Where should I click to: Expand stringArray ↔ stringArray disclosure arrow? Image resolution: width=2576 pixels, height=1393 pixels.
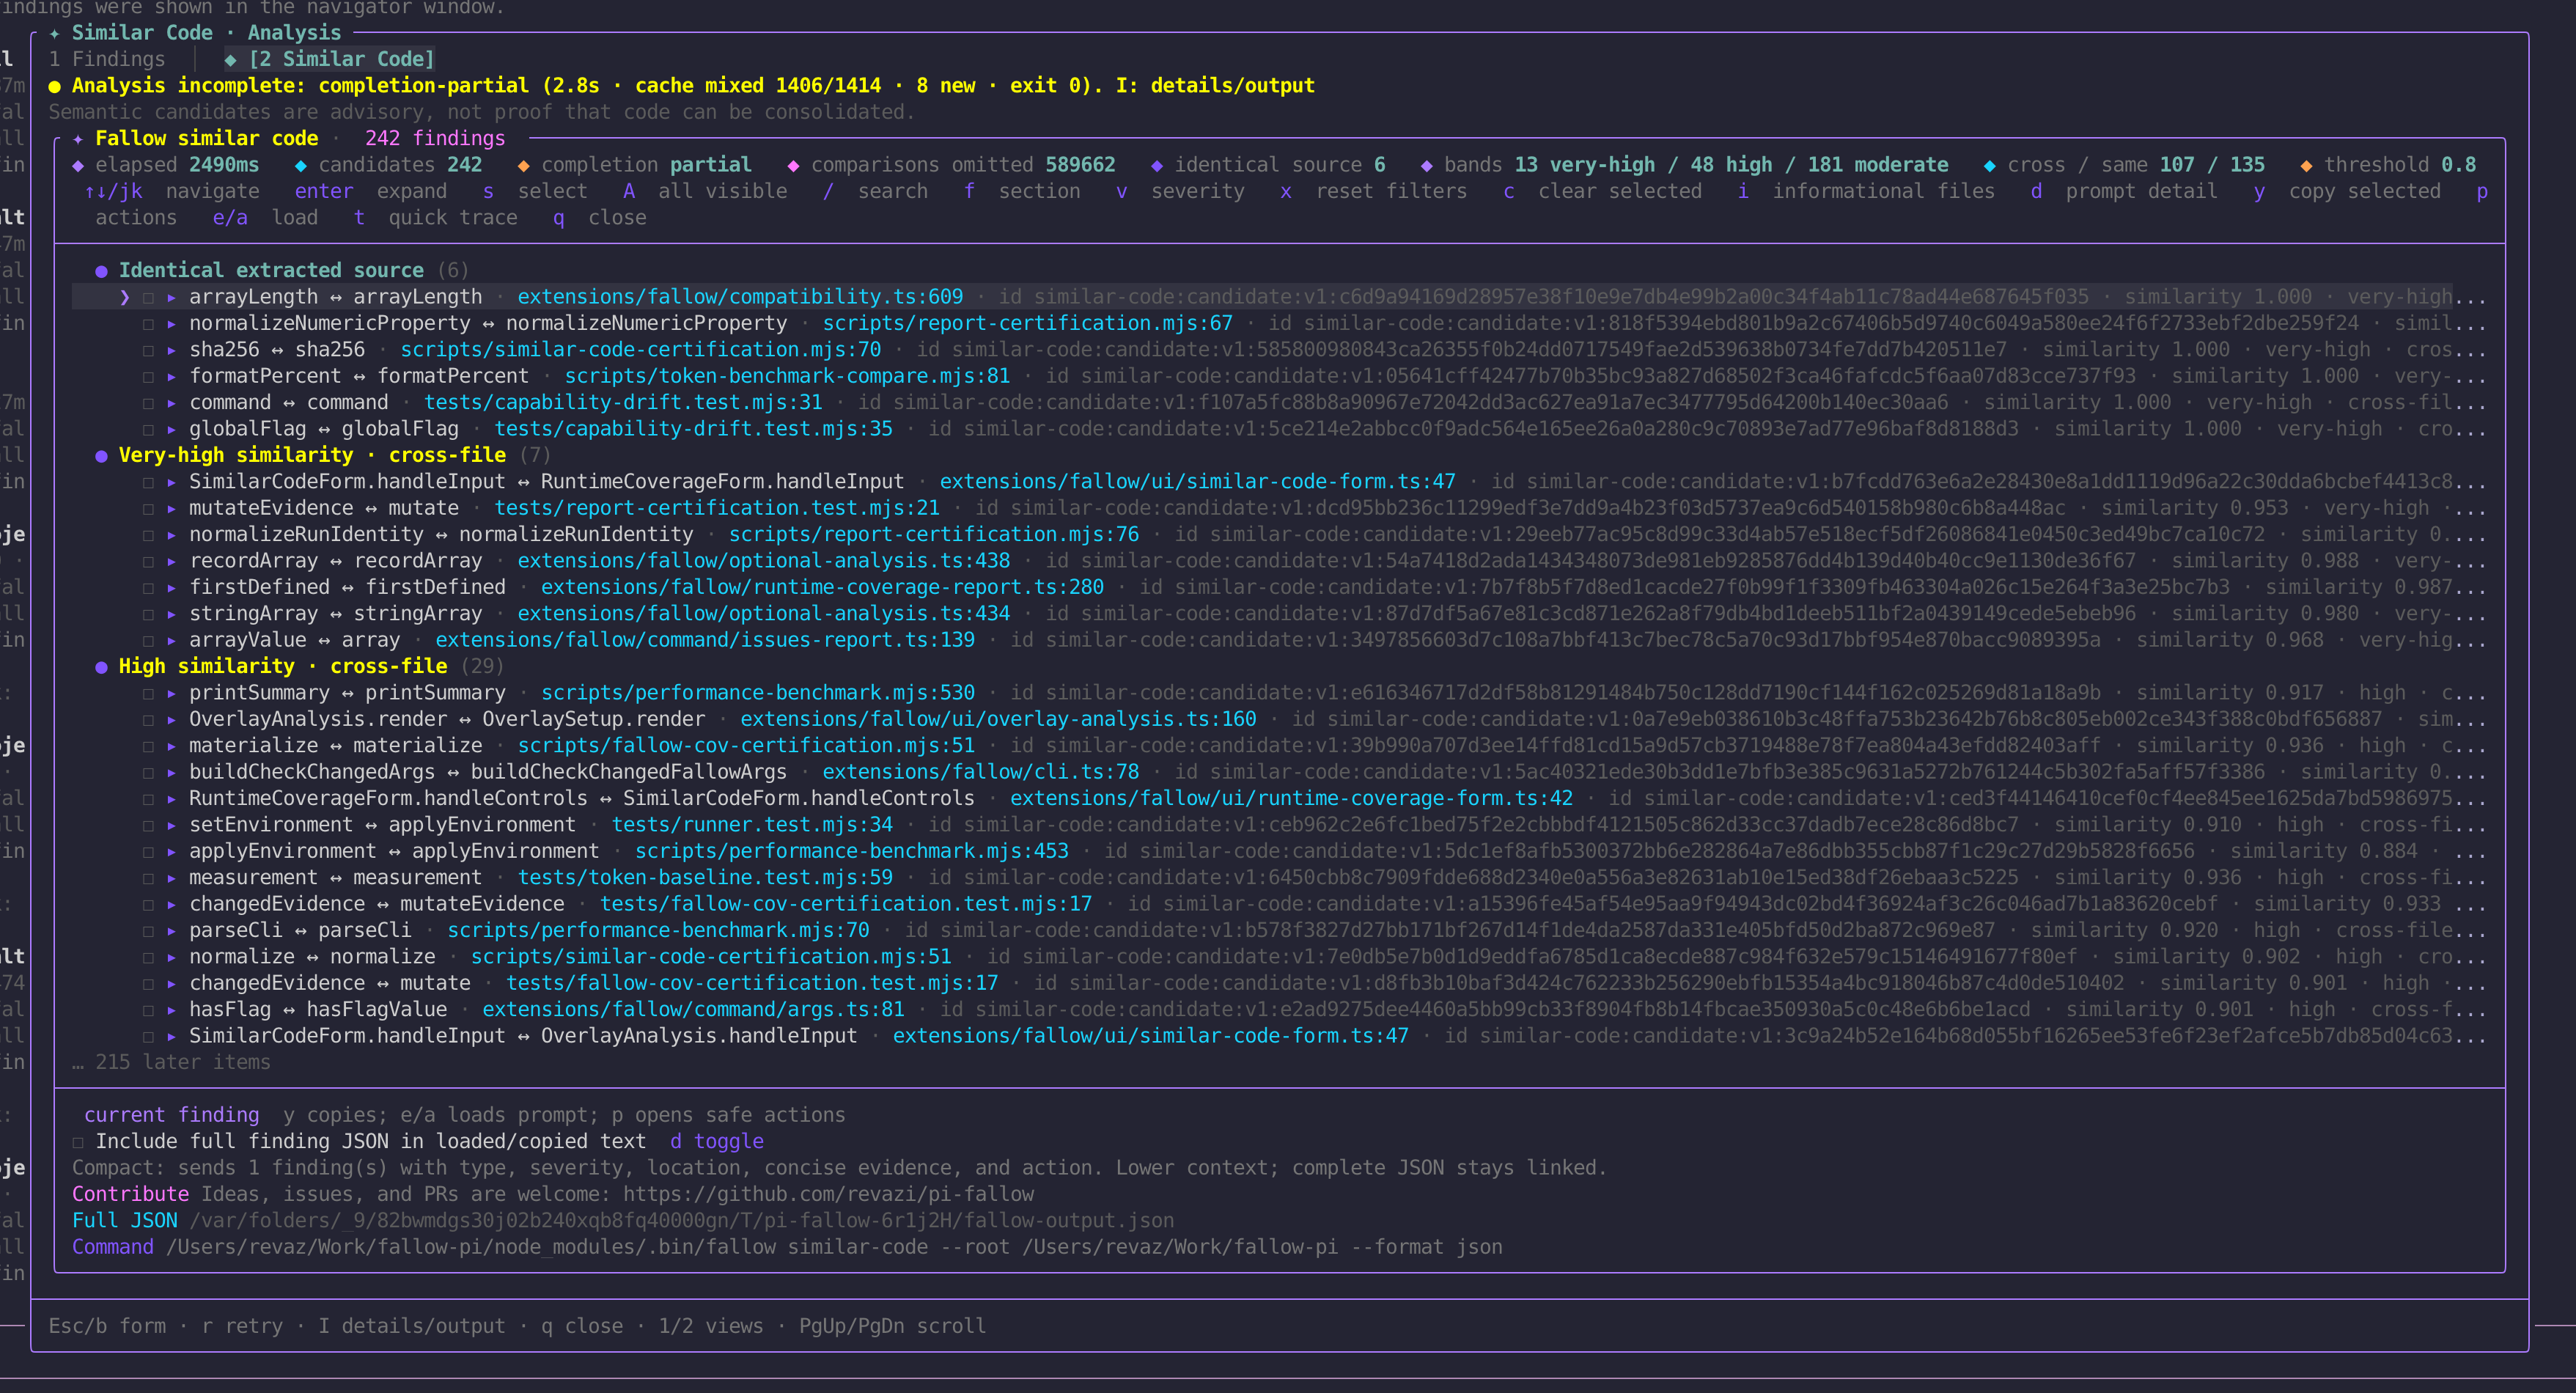[x=172, y=614]
